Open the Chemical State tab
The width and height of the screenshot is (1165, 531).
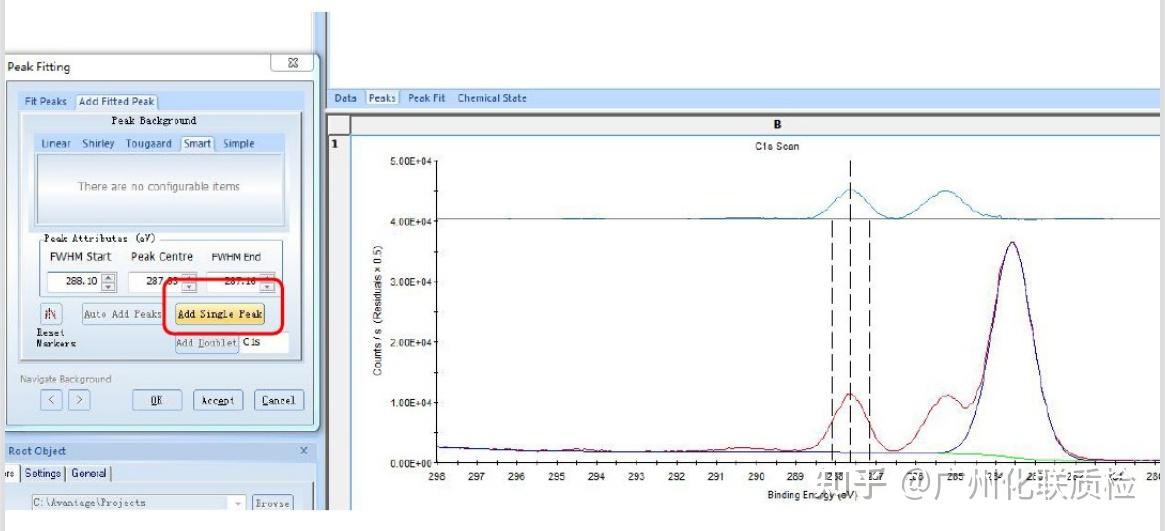(x=492, y=98)
